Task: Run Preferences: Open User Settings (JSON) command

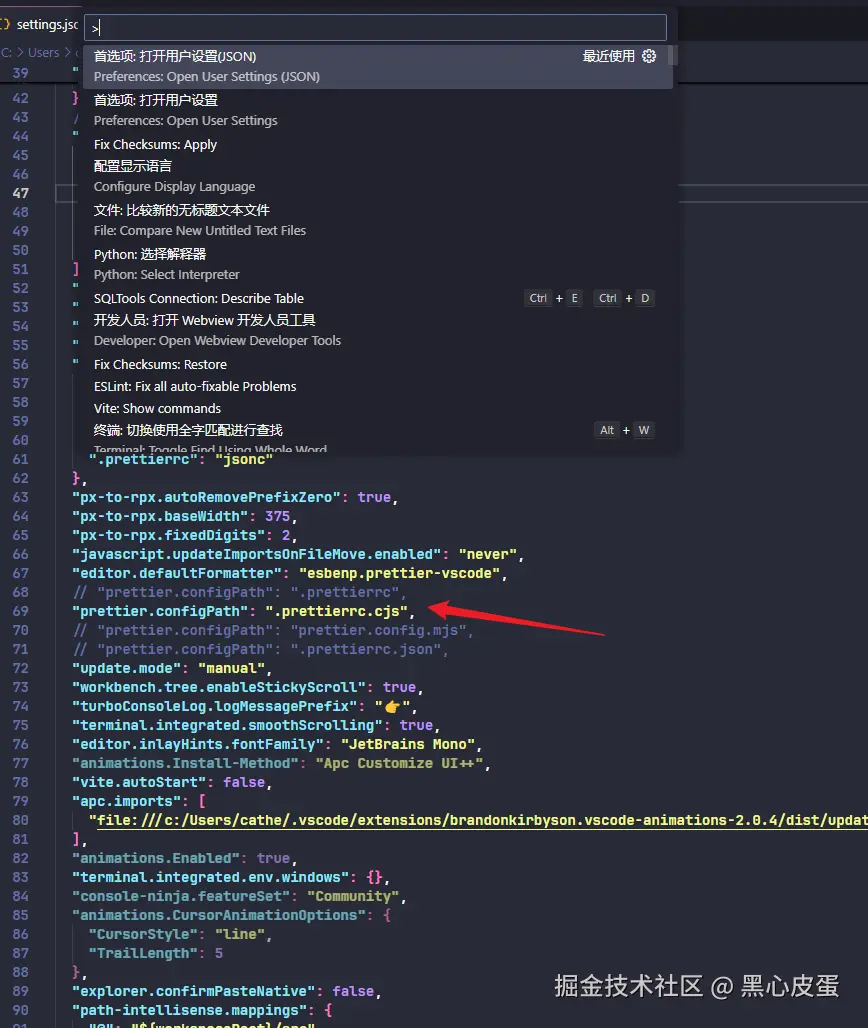Action: tap(378, 66)
